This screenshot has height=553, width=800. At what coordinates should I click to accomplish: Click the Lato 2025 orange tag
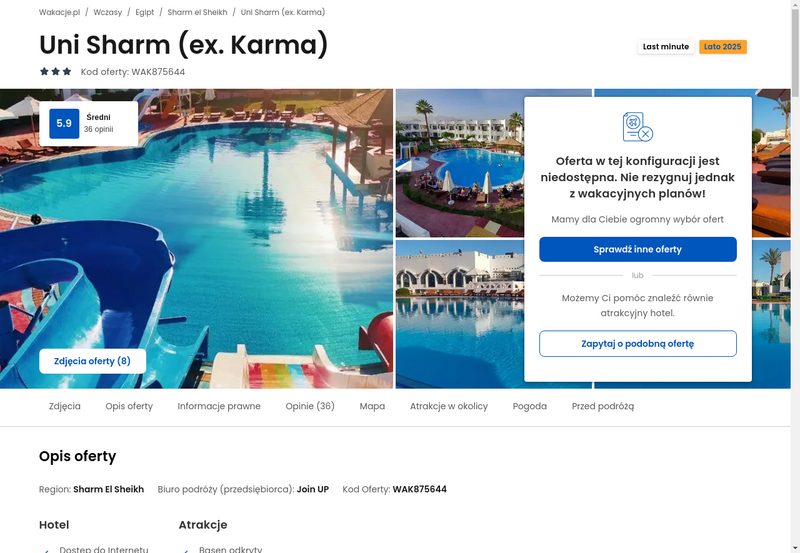(x=722, y=46)
